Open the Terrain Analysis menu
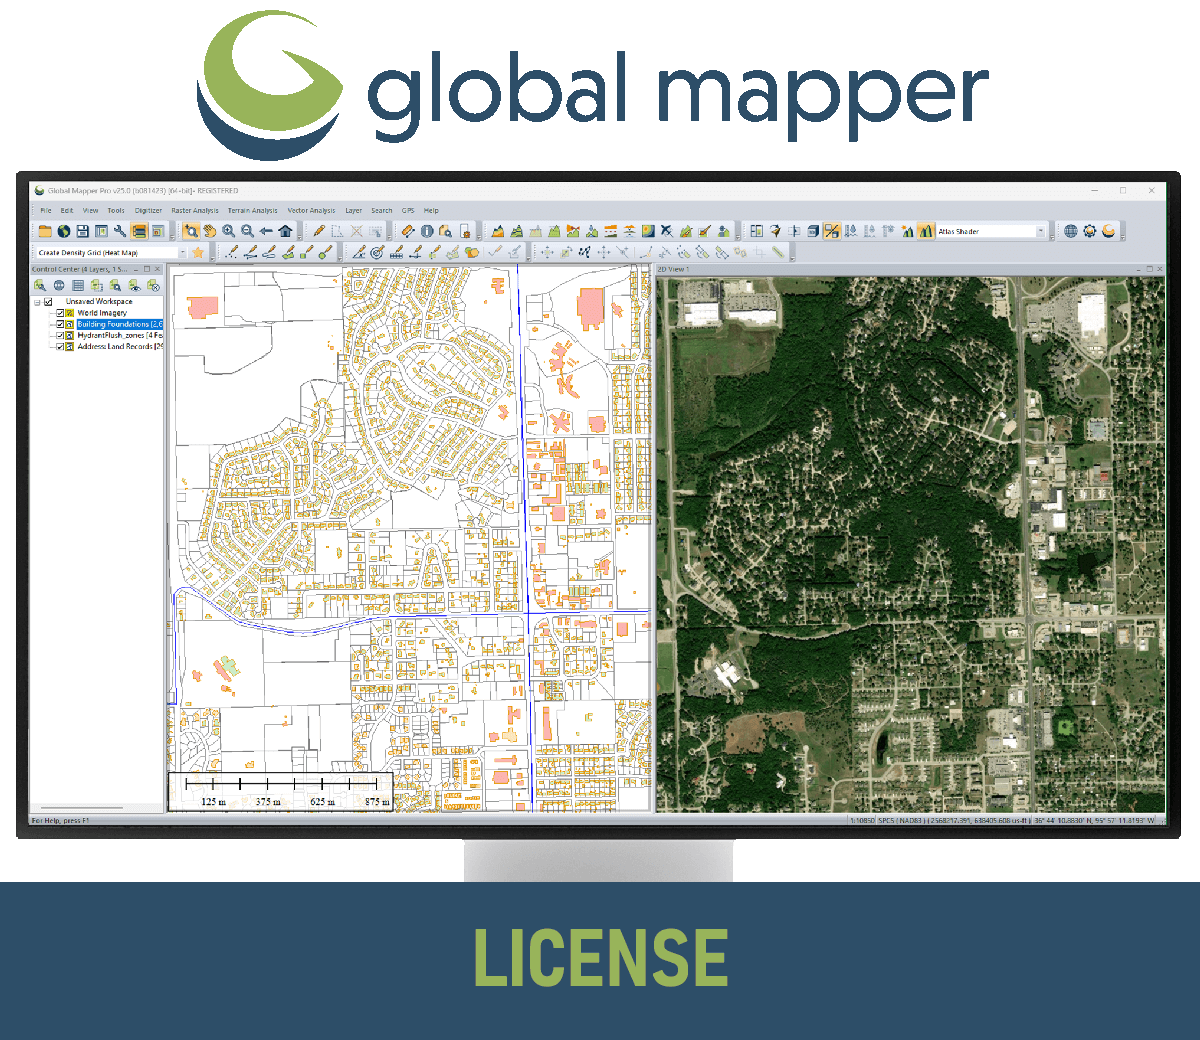The width and height of the screenshot is (1200, 1040). point(253,211)
